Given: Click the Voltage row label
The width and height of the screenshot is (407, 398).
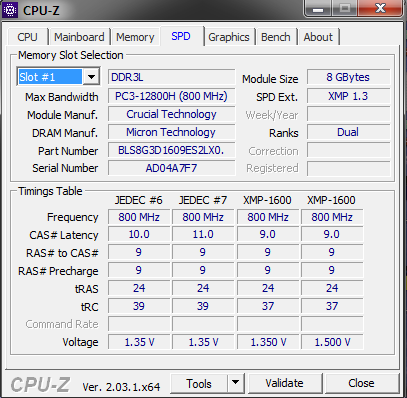Looking at the screenshot, I should tap(80, 342).
